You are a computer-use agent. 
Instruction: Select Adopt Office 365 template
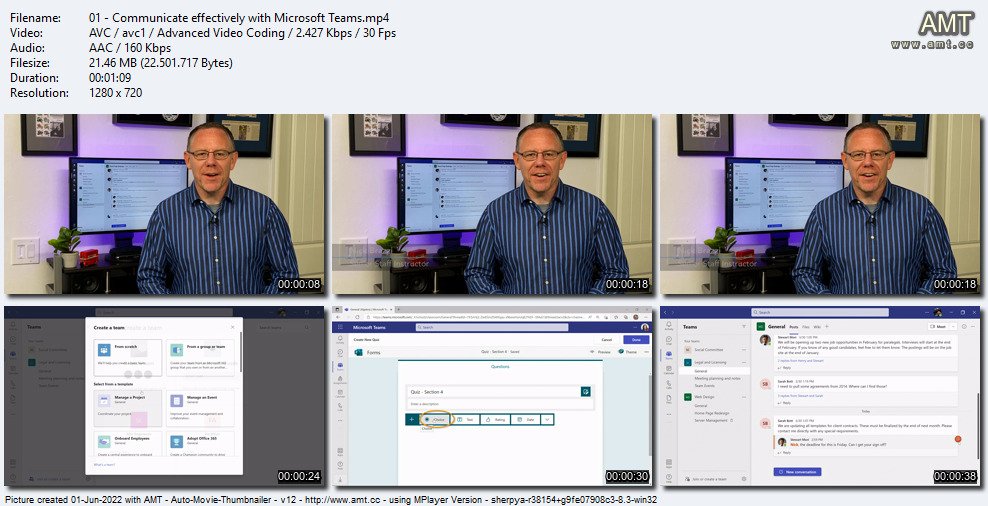point(200,444)
